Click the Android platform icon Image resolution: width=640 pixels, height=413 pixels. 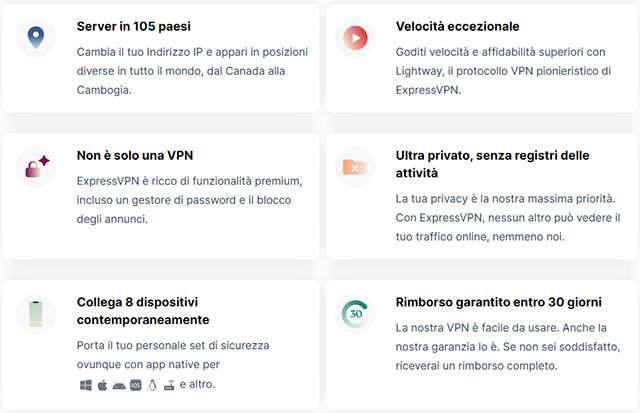click(118, 385)
